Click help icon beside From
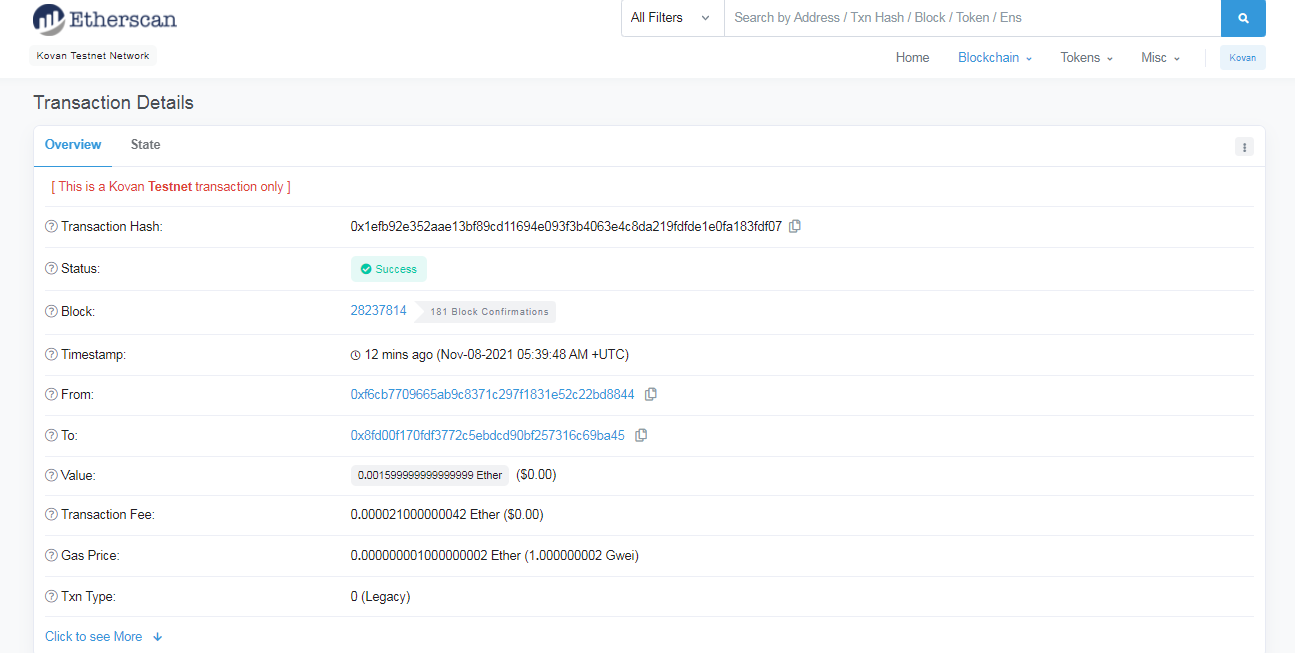 coord(51,395)
